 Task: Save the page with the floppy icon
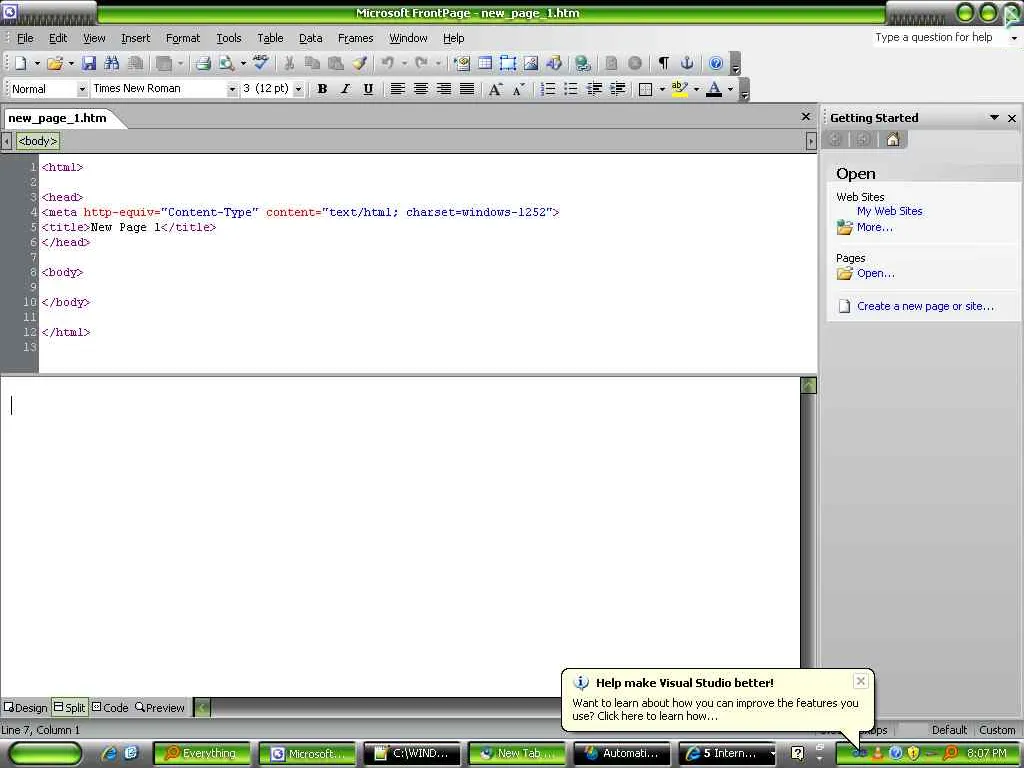89,63
